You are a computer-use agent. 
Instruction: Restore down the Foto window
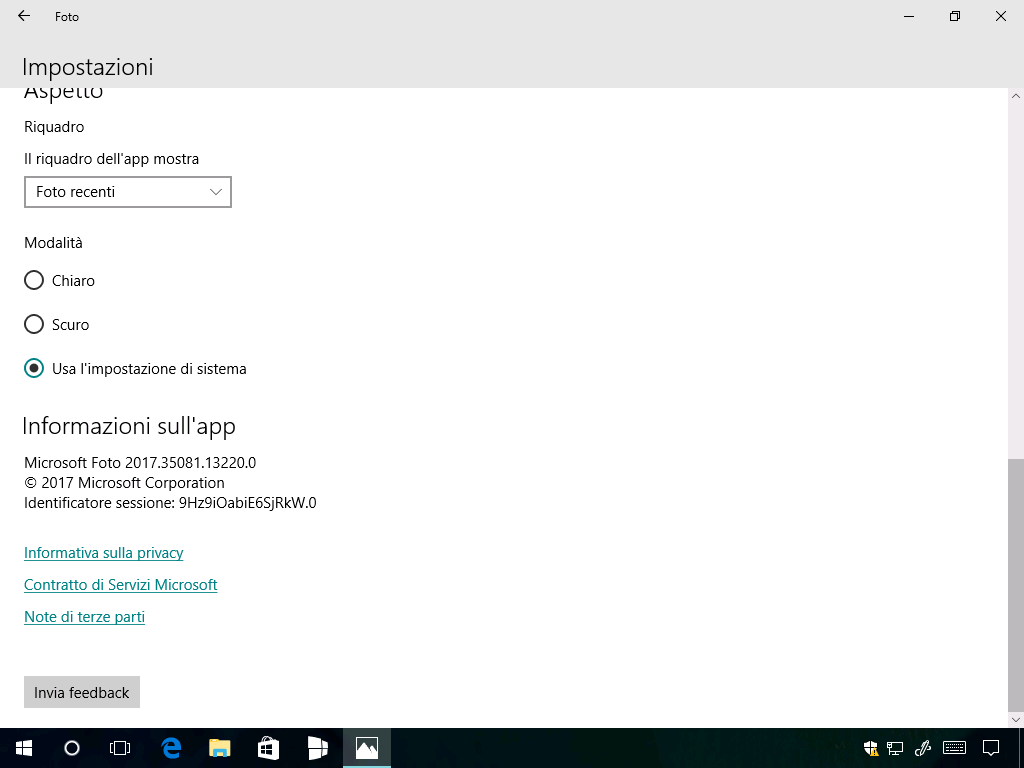point(955,16)
